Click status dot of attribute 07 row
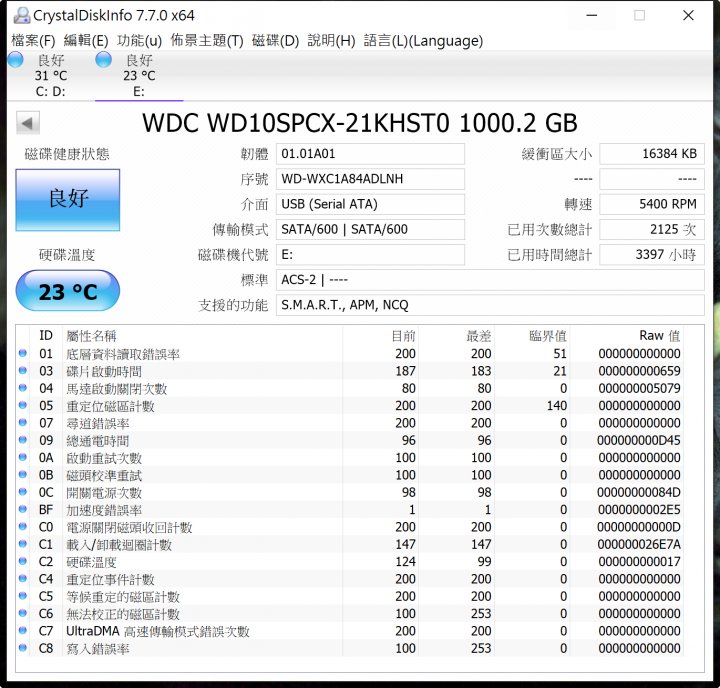Image resolution: width=720 pixels, height=688 pixels. (x=22, y=422)
